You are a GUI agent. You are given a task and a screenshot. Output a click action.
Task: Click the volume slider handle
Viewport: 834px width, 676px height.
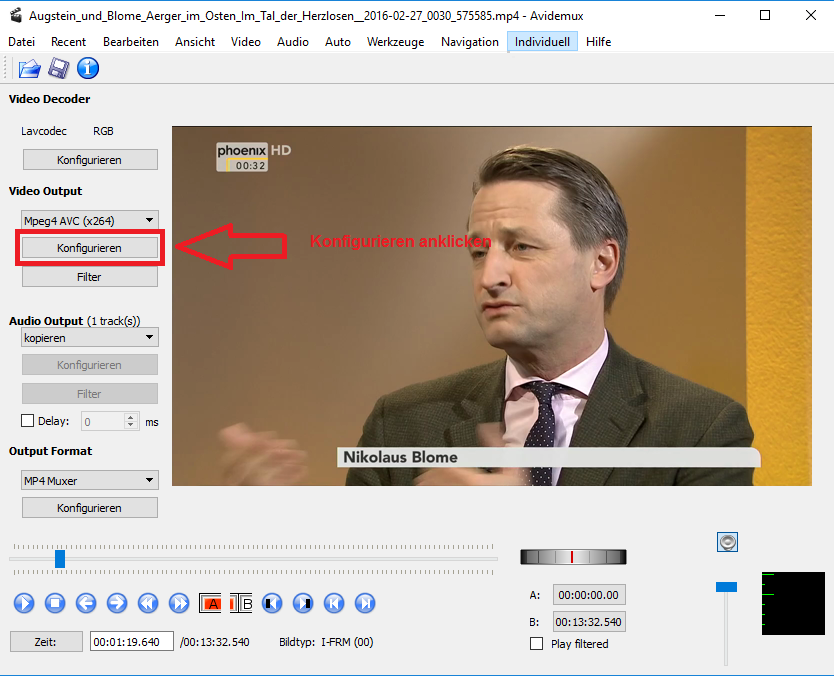(x=726, y=586)
